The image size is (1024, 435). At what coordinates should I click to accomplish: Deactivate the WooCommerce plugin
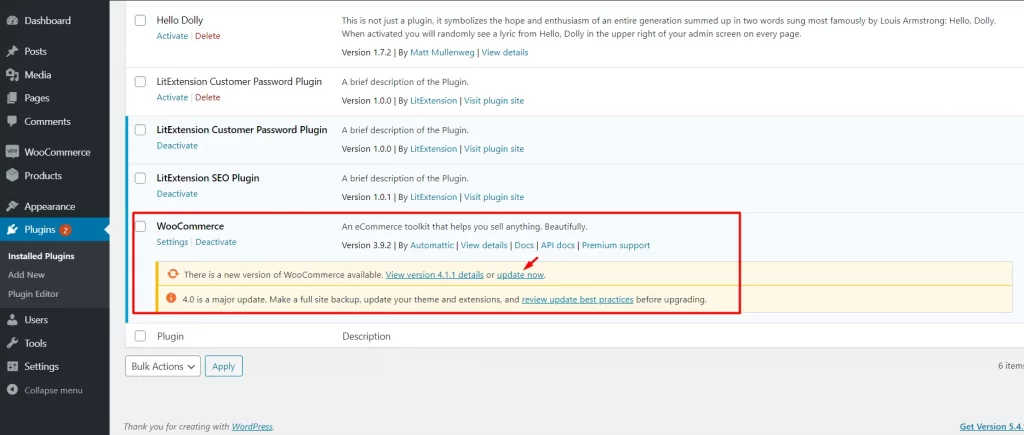tap(216, 242)
